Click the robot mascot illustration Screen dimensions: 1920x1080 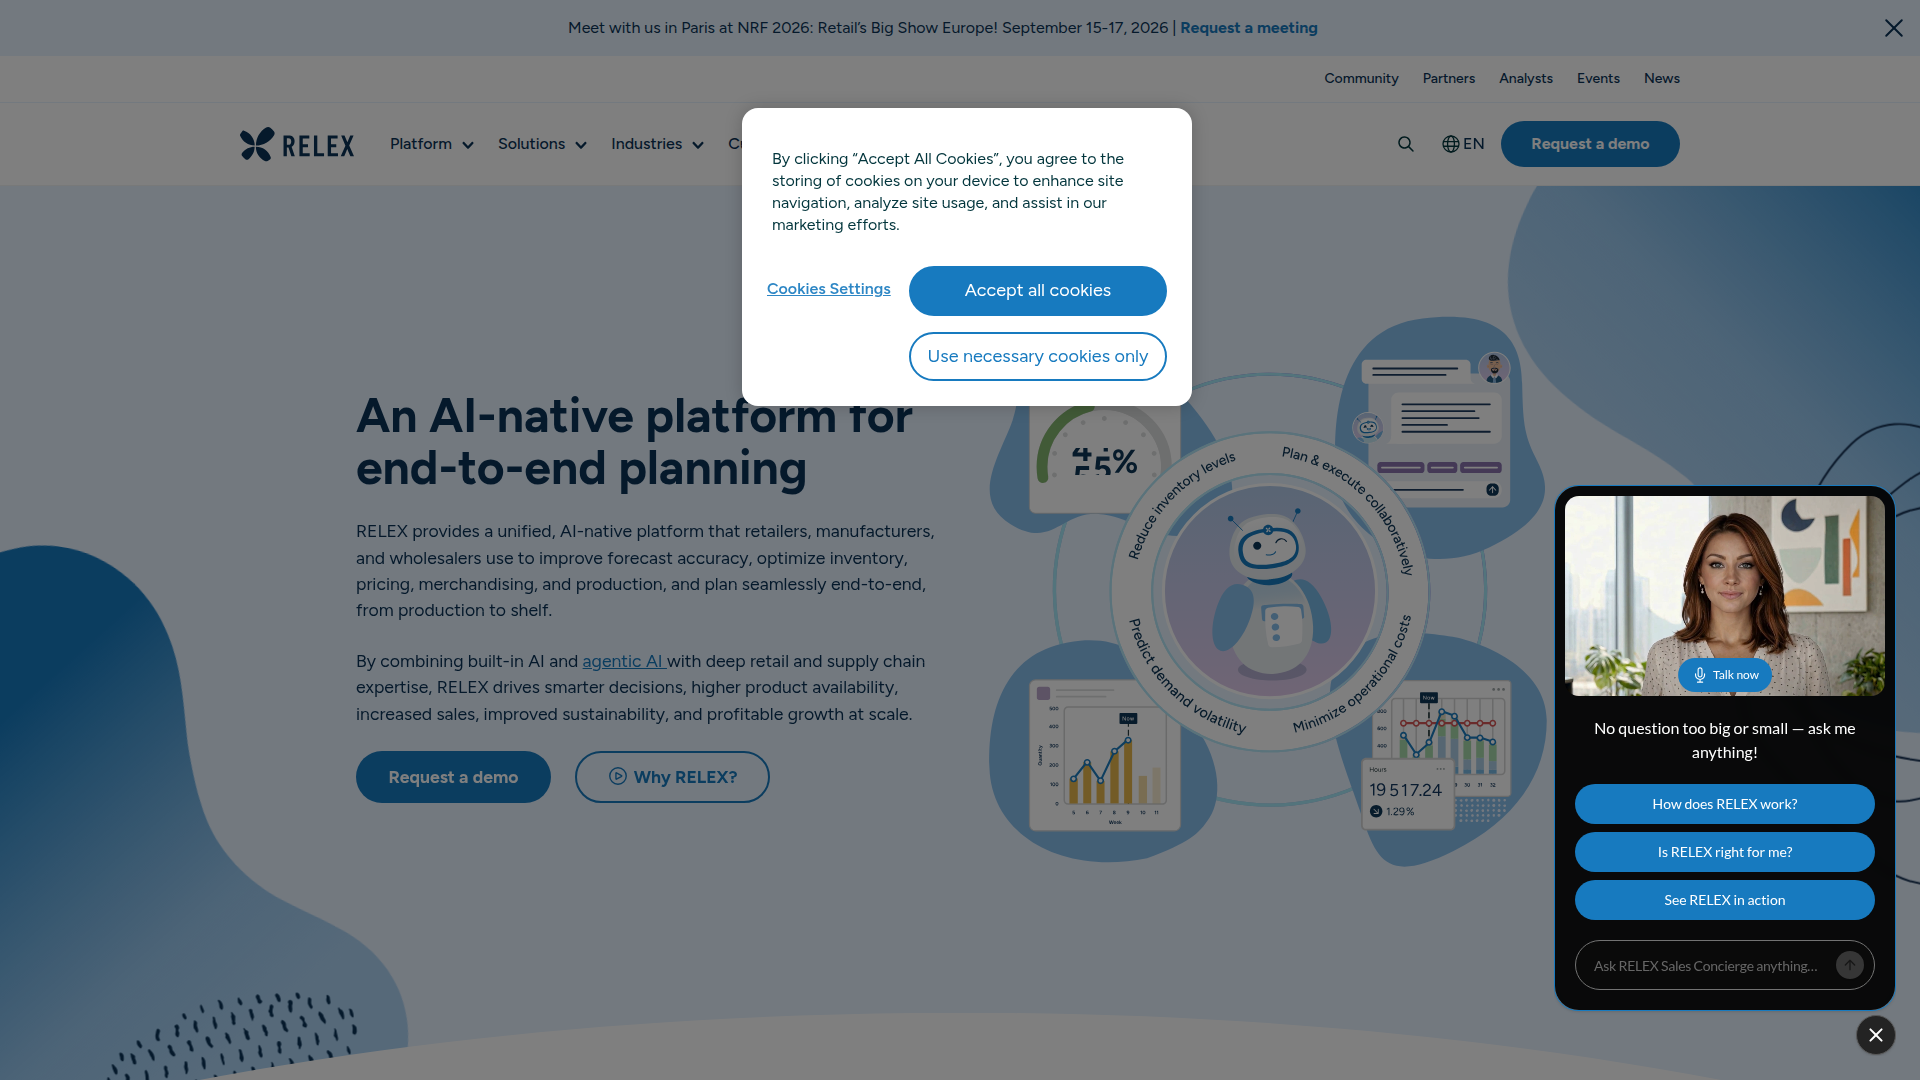coord(1269,592)
